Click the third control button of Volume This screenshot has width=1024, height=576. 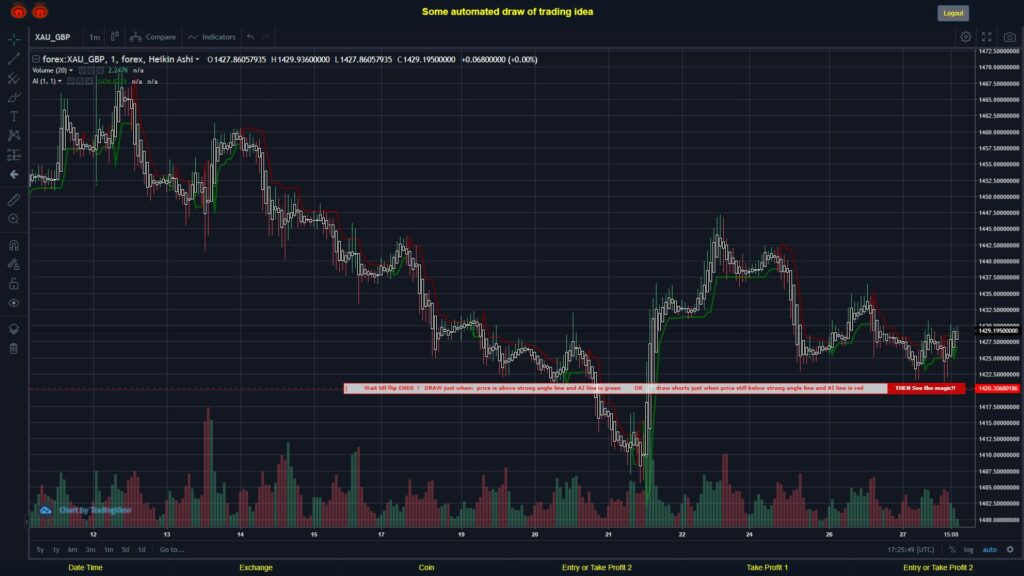(99, 71)
